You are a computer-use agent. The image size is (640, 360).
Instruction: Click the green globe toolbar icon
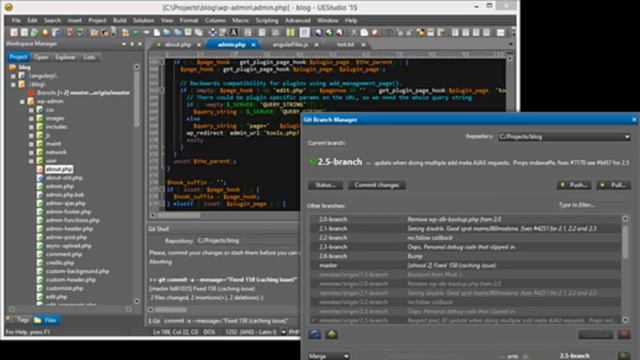tap(329, 32)
